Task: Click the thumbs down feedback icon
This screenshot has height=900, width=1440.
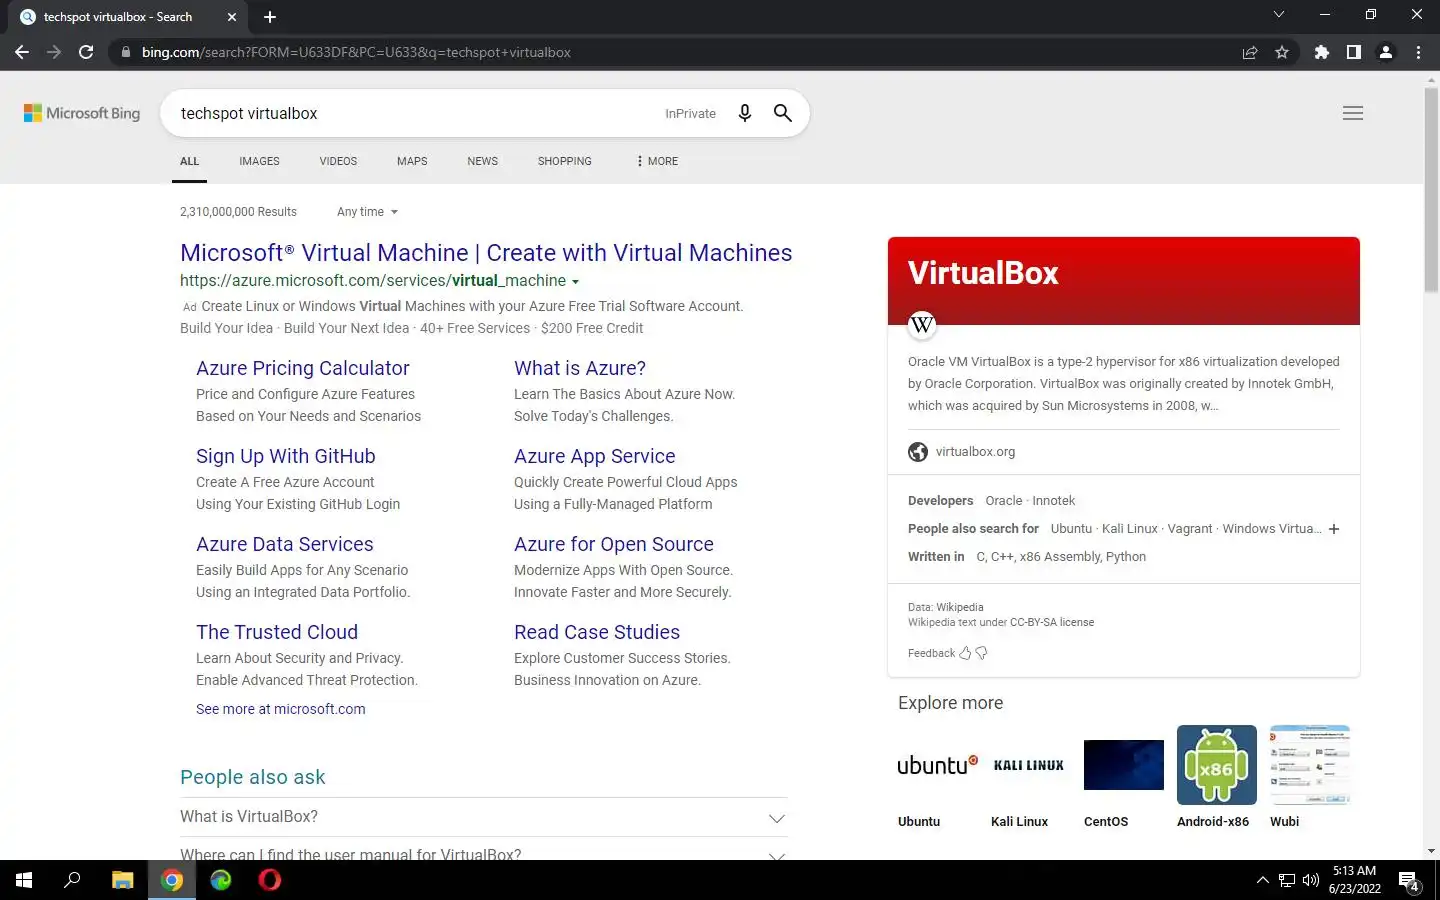Action: tap(981, 653)
